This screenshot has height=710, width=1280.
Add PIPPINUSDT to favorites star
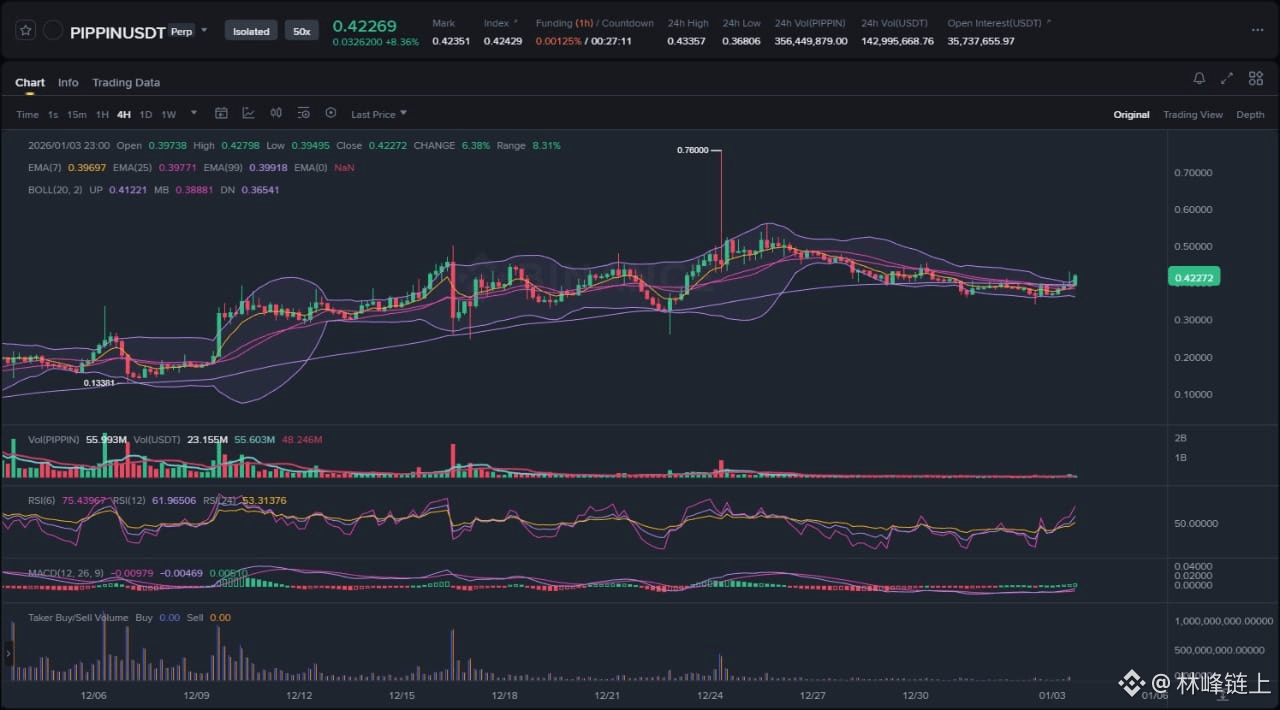pyautogui.click(x=26, y=31)
